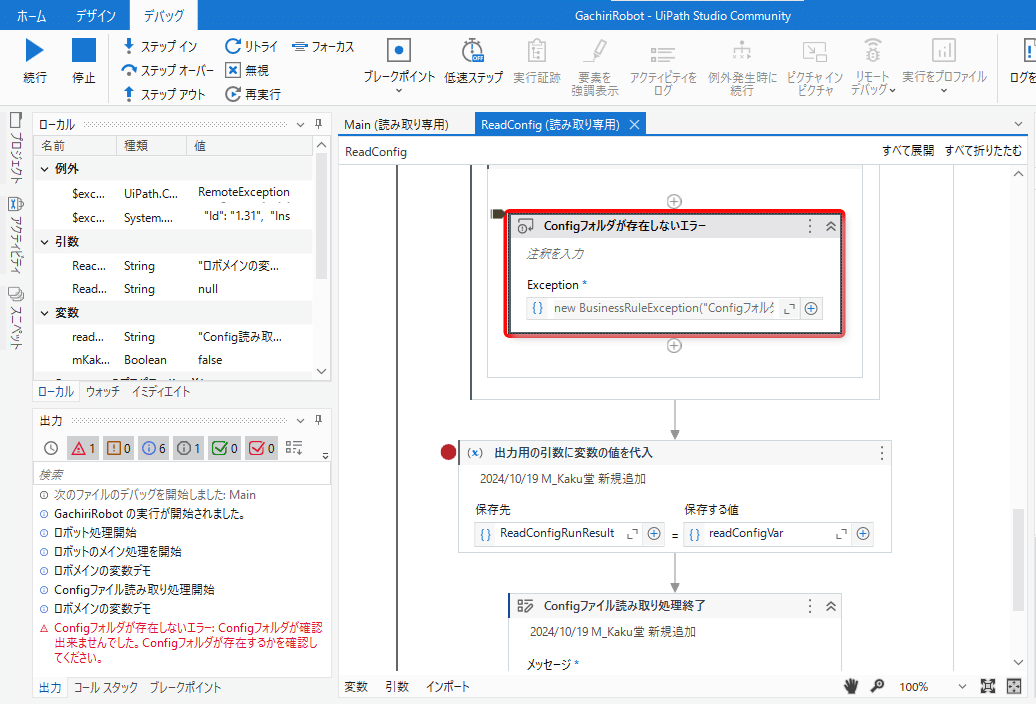The height and width of the screenshot is (704, 1036).
Task: Open the ブレークポイント dropdown arrow
Action: (x=398, y=91)
